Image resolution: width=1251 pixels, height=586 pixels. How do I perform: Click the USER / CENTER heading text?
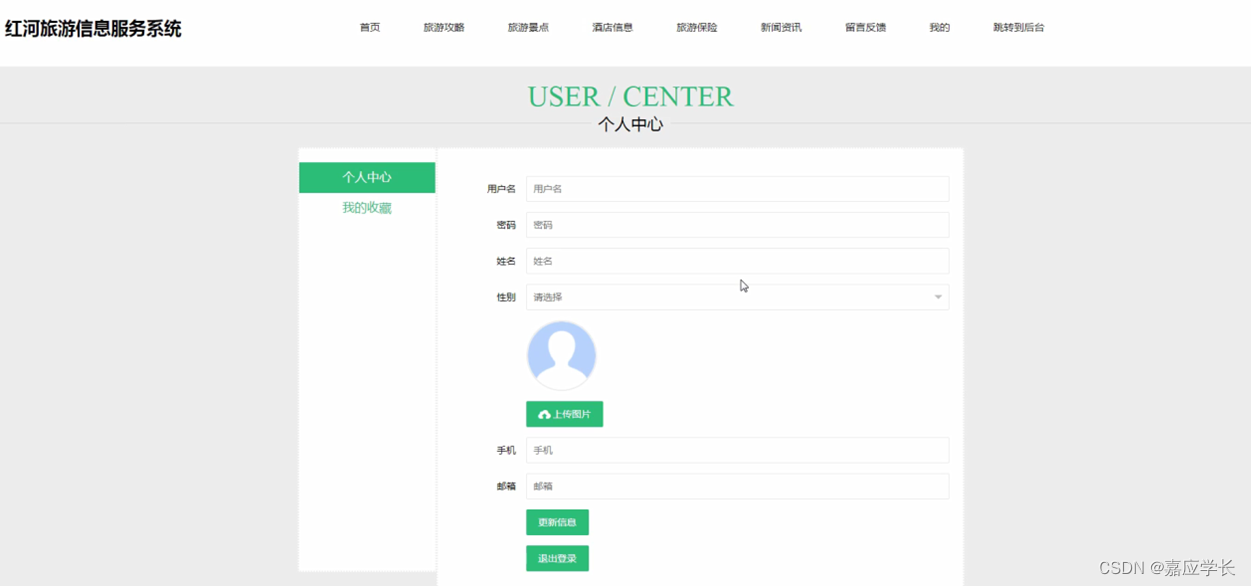point(630,97)
